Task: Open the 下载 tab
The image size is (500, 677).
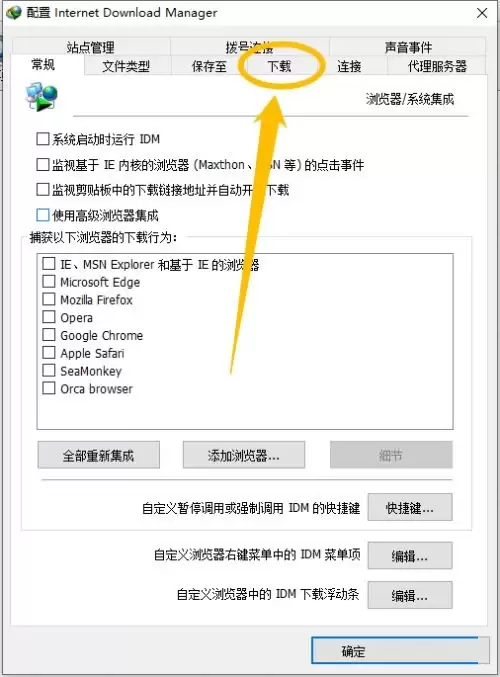Action: pos(279,66)
